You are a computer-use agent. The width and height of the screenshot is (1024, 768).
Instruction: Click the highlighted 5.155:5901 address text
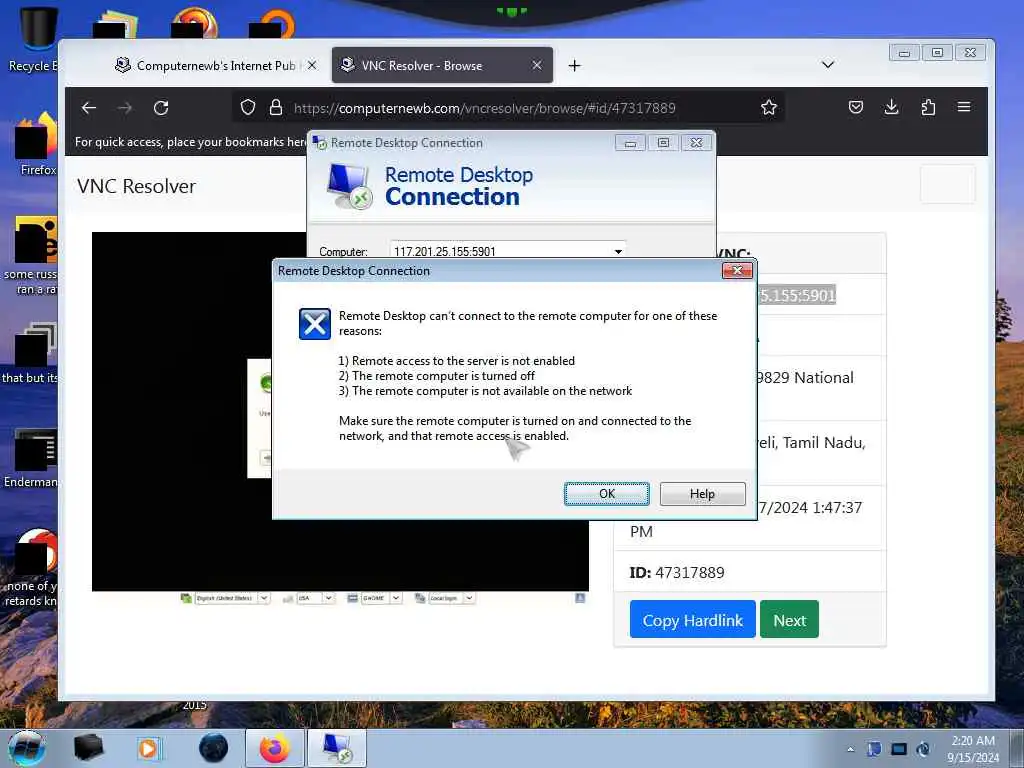point(797,295)
